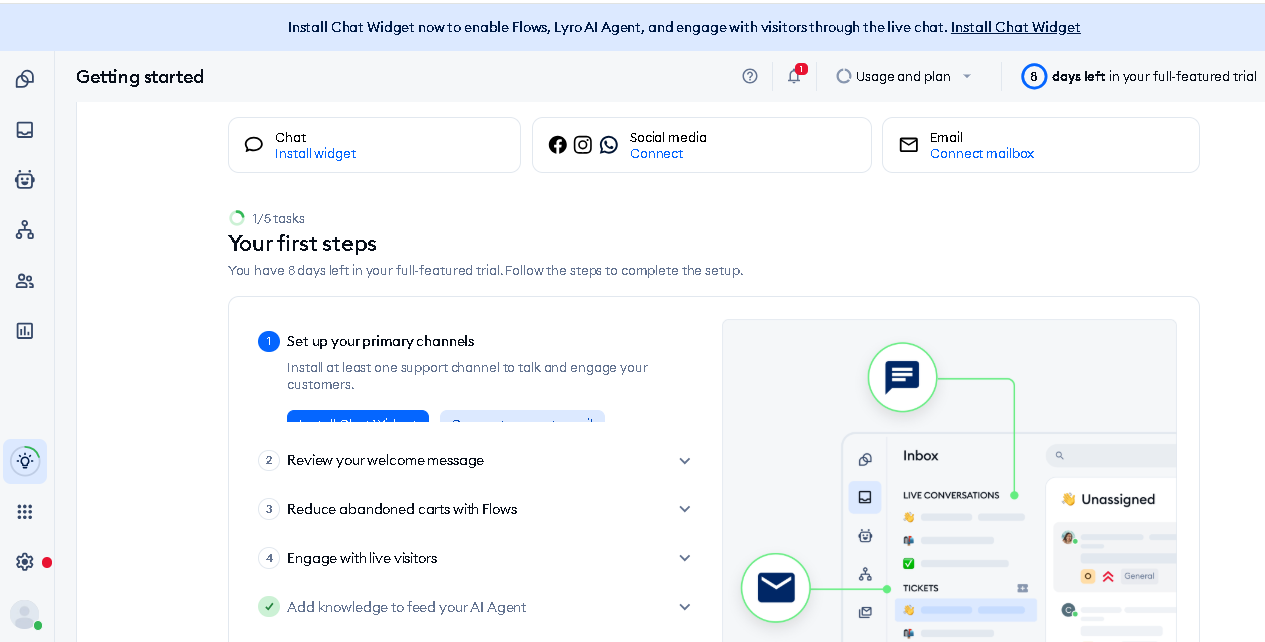Open the Analytics chart sidebar icon
The width and height of the screenshot is (1265, 642).
25,330
